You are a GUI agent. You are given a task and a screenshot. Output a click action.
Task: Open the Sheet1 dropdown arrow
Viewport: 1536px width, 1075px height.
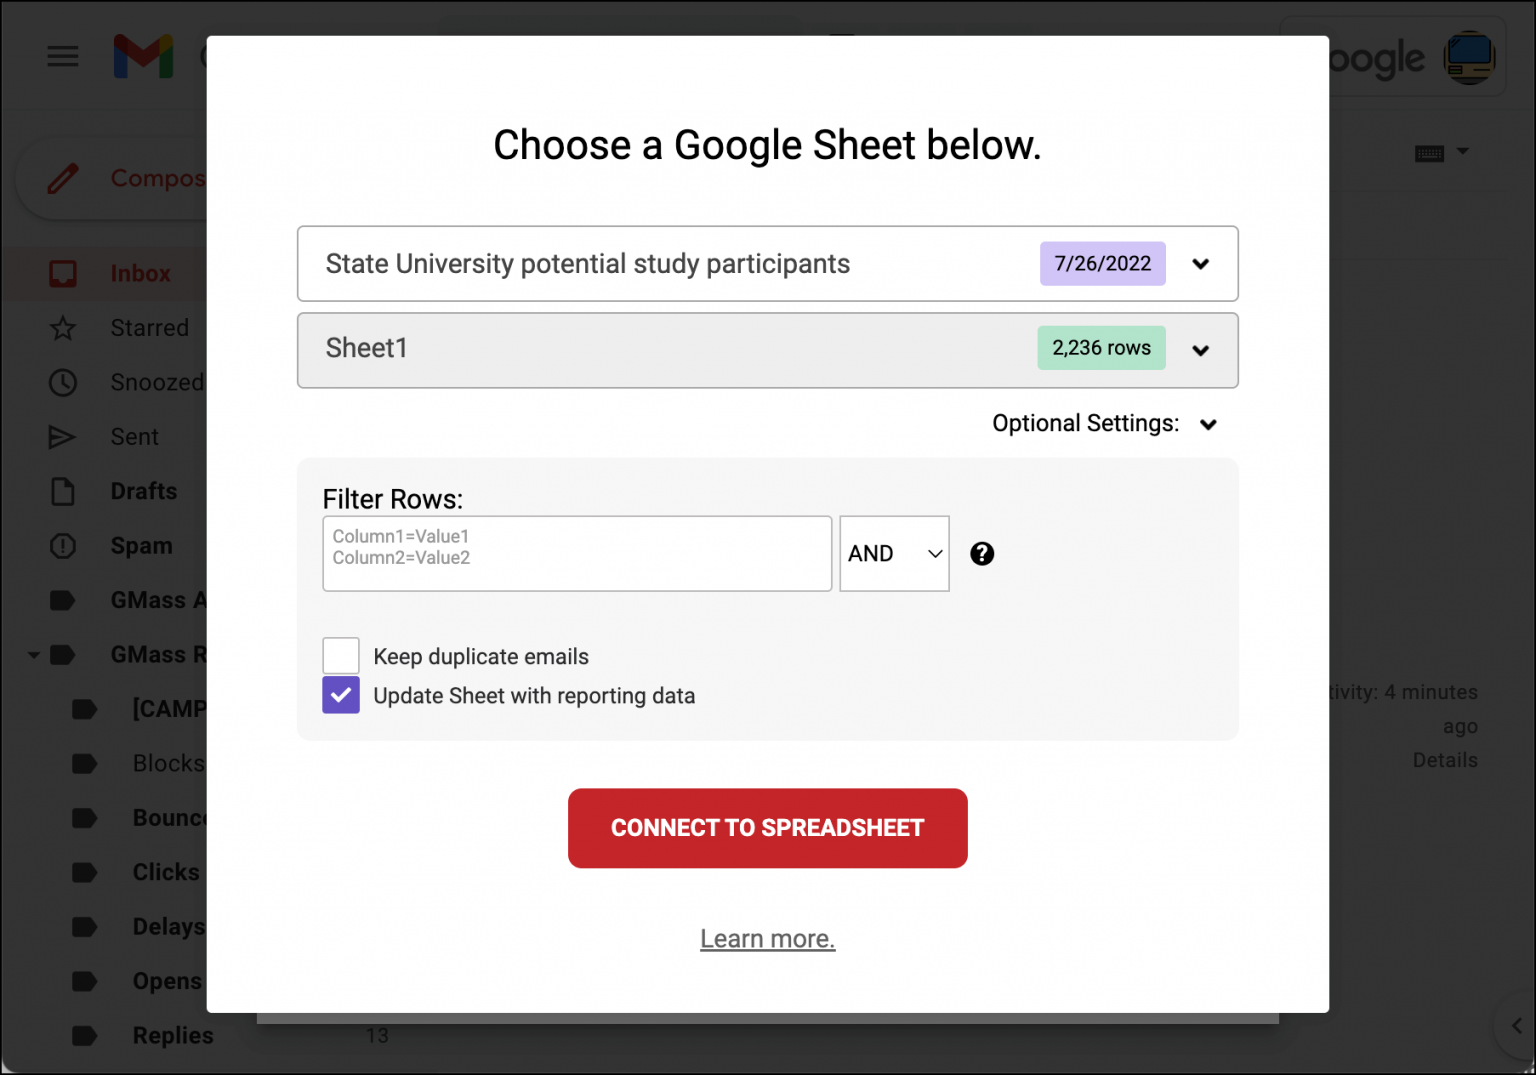1200,350
